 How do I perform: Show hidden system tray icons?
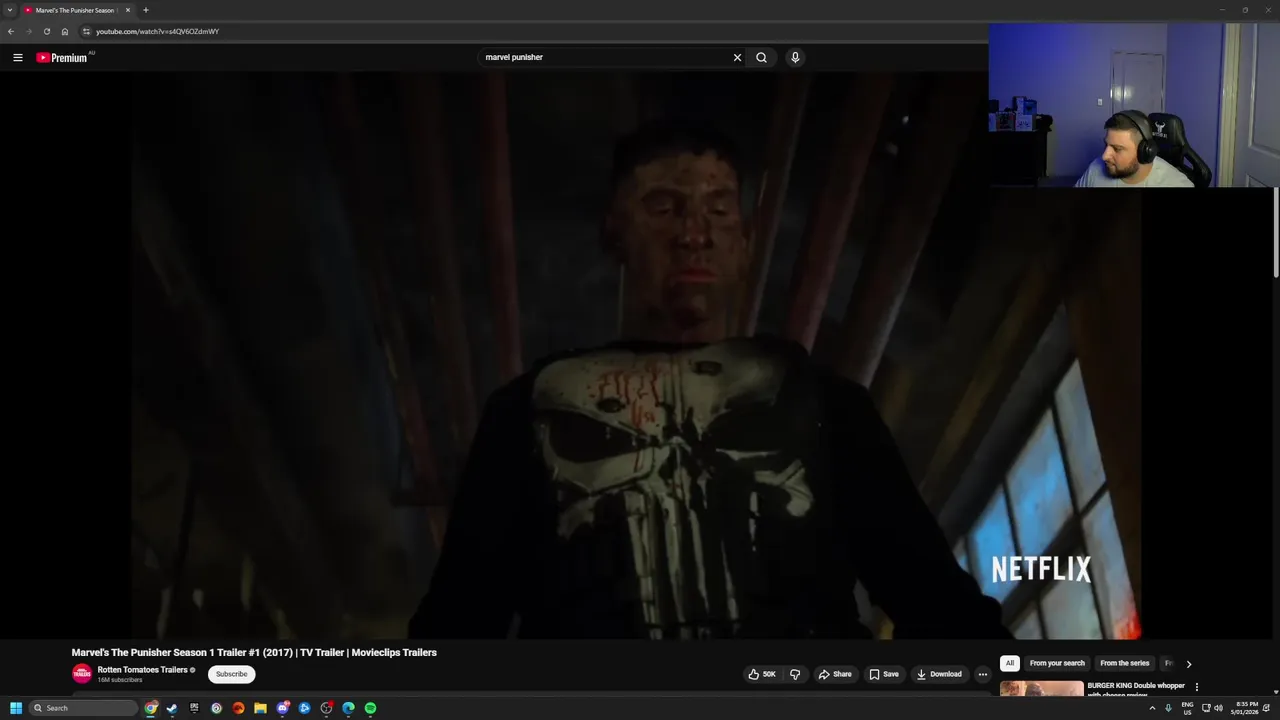tap(1152, 708)
